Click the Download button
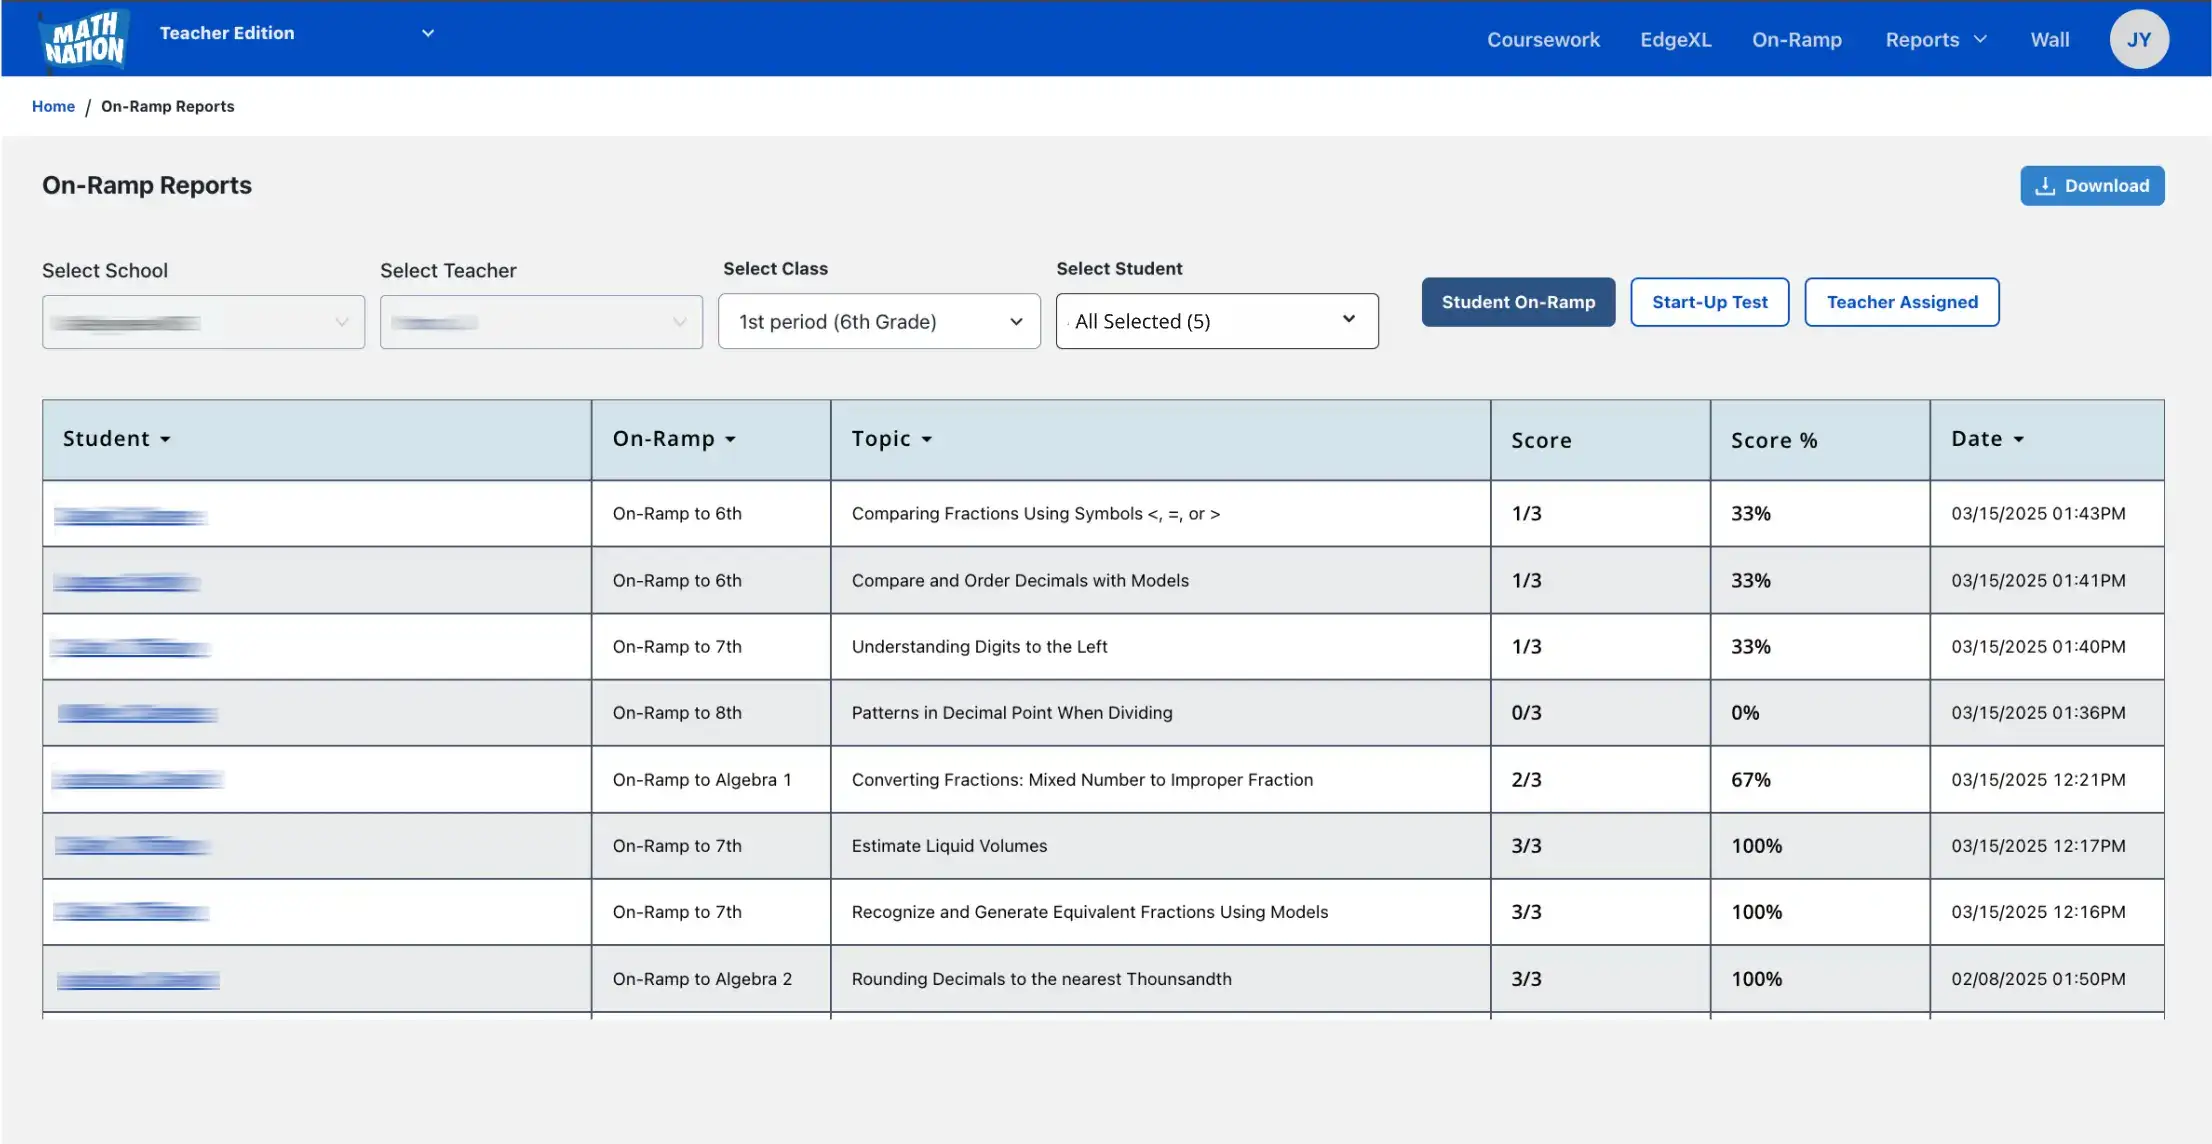This screenshot has width=2212, height=1144. [2091, 186]
